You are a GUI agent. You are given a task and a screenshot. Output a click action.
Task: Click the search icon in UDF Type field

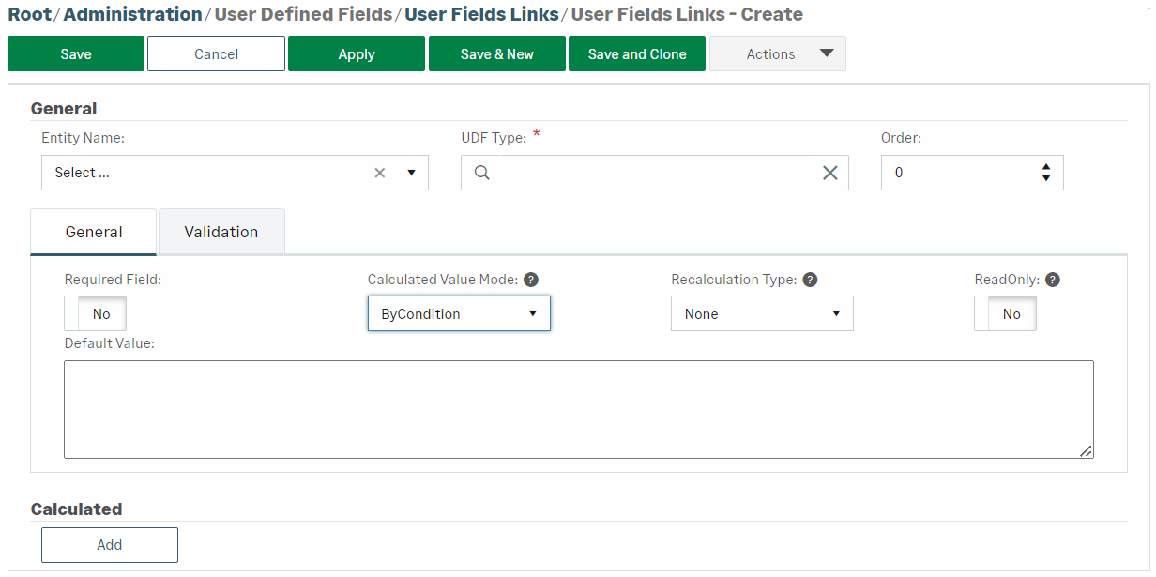tap(481, 173)
